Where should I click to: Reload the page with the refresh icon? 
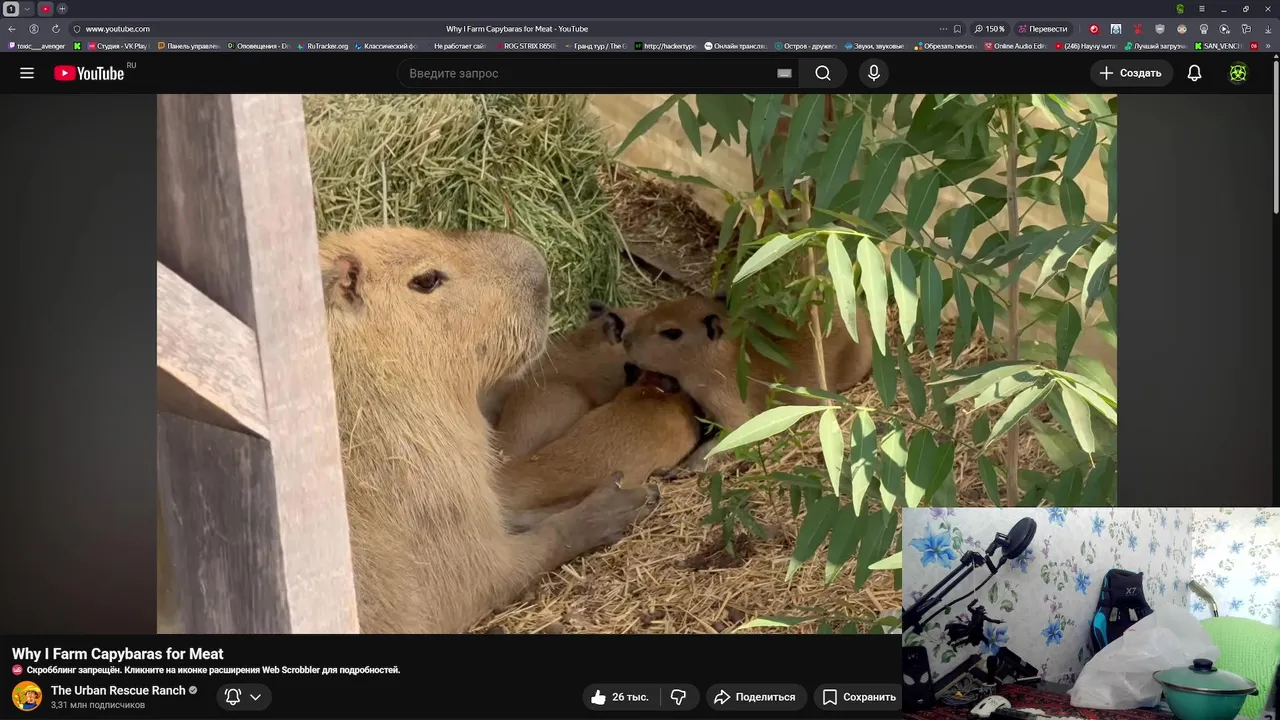point(56,29)
